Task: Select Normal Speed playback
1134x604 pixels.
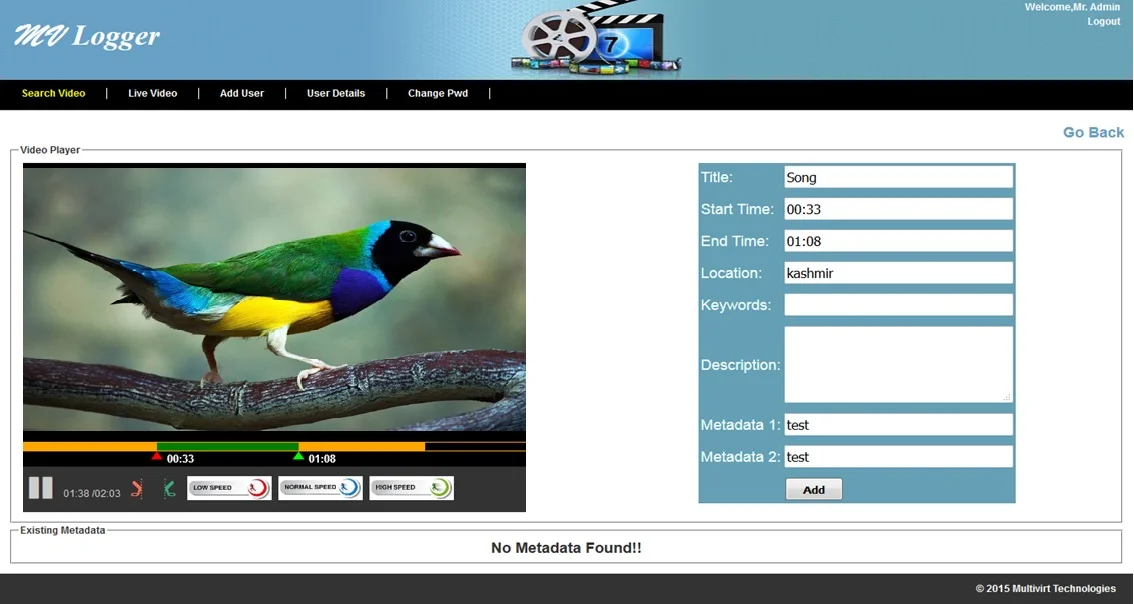Action: [x=320, y=487]
